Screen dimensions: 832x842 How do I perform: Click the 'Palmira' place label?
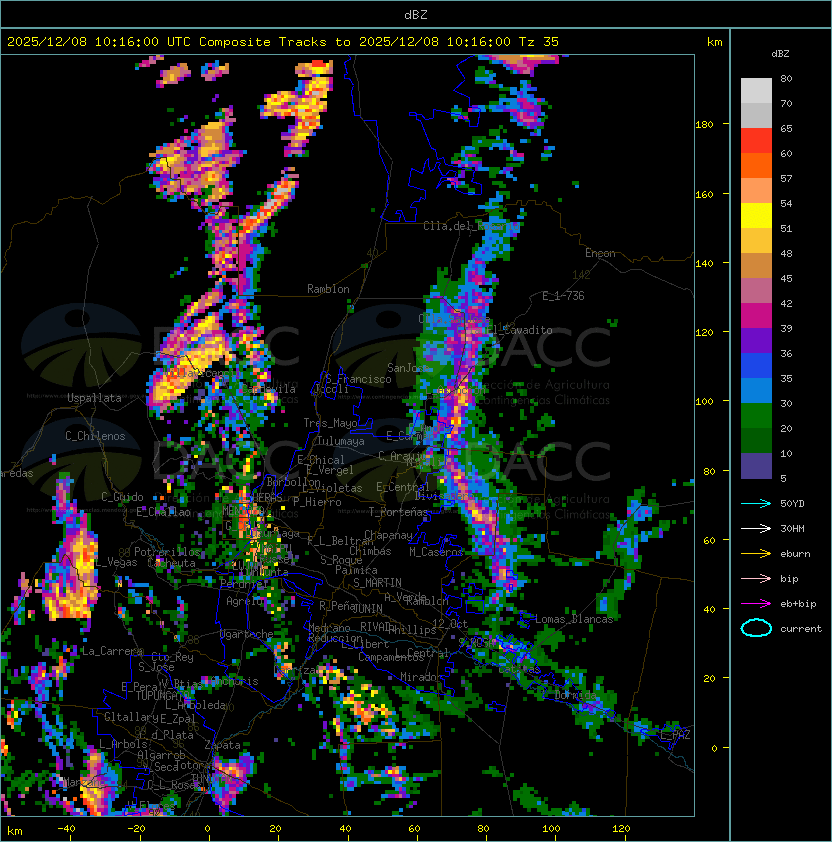356,570
